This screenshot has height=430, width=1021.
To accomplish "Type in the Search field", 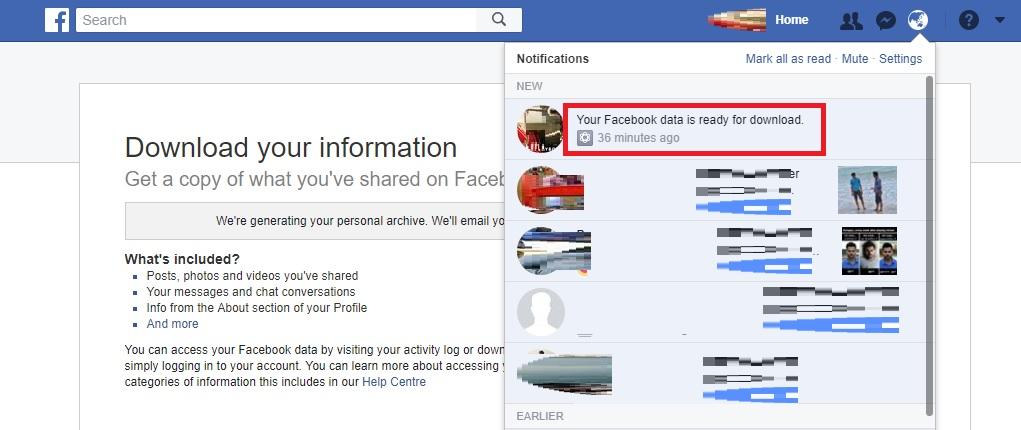I will (x=280, y=20).
